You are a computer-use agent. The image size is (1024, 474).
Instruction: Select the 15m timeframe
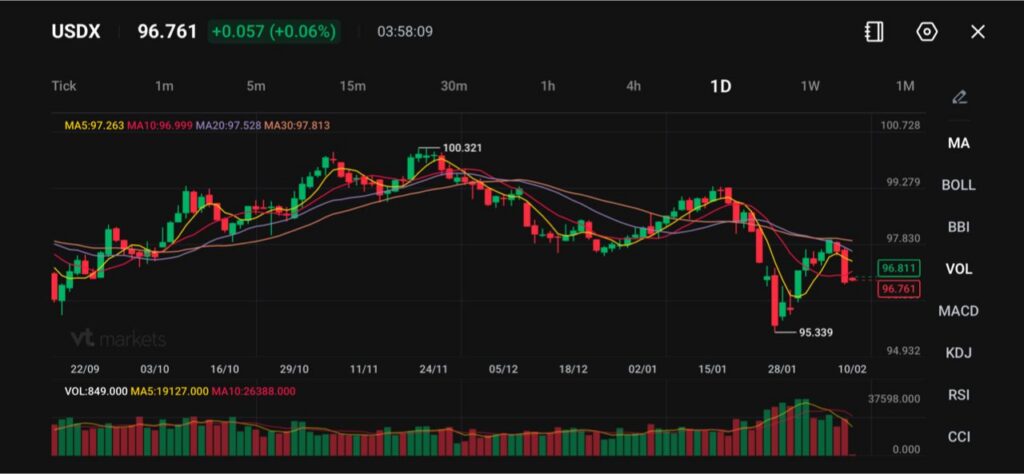point(352,86)
